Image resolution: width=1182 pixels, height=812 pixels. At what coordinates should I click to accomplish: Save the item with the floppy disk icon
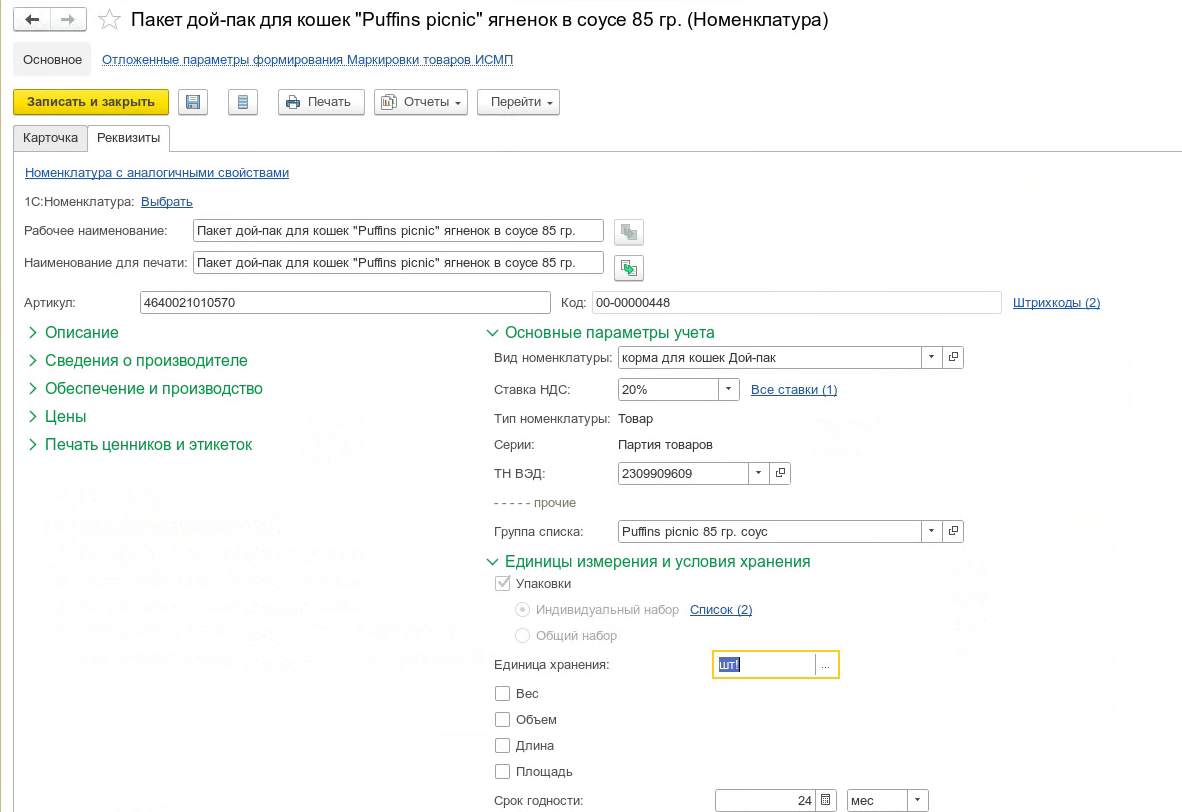point(193,102)
